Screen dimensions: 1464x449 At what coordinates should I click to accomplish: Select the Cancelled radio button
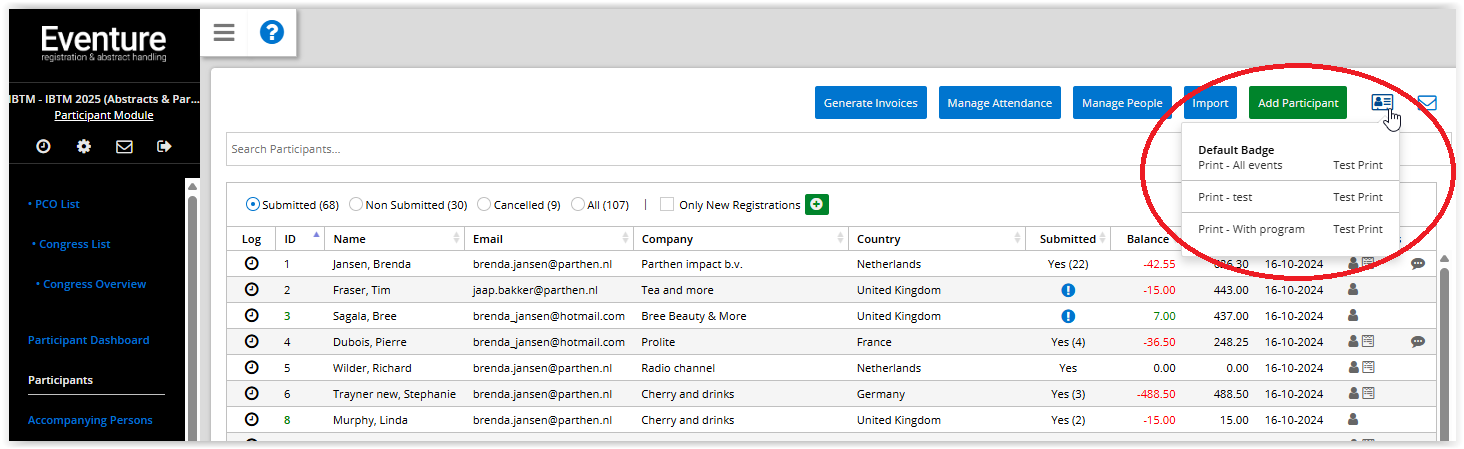tap(484, 205)
